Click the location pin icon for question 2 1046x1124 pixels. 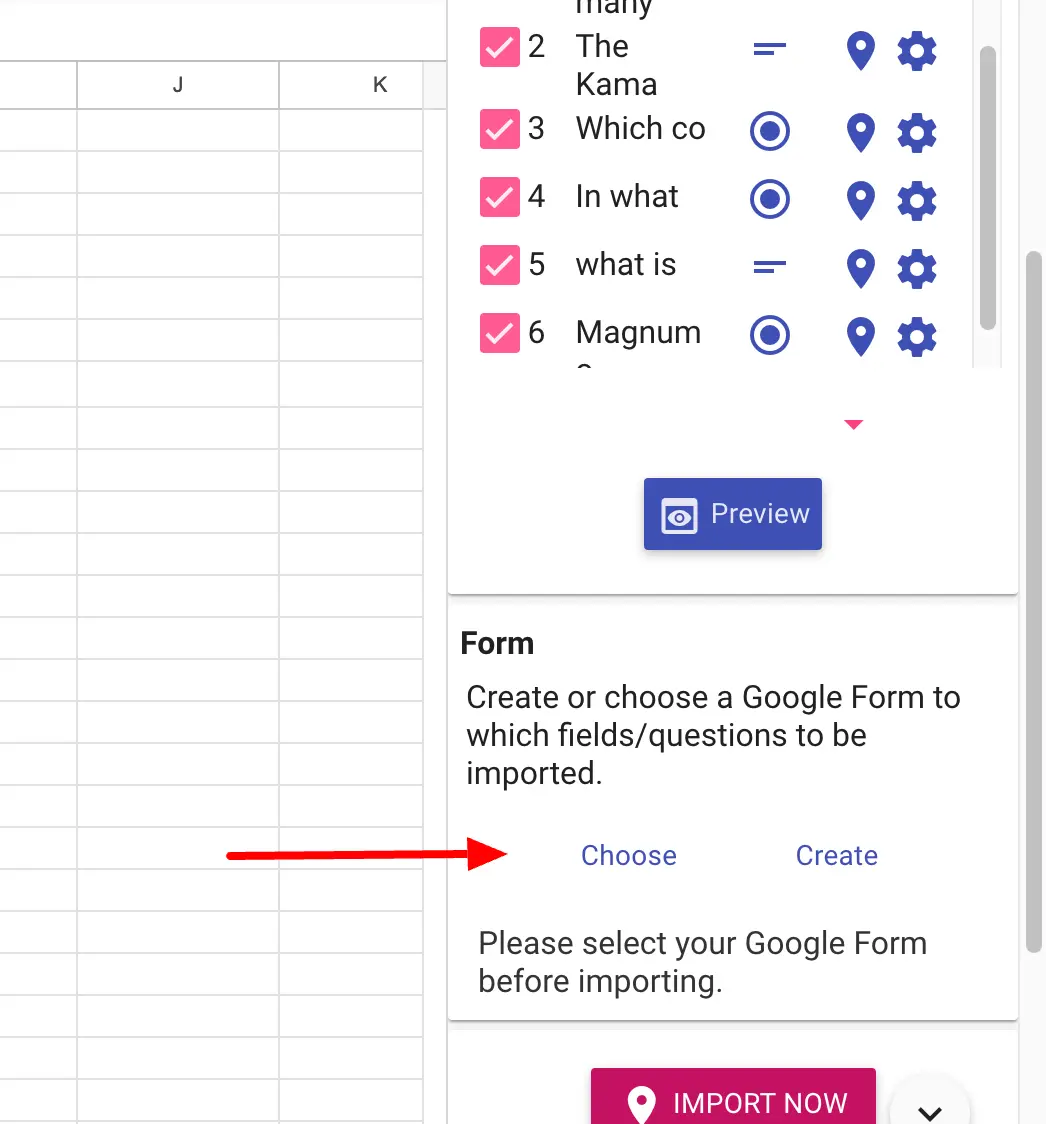click(860, 51)
